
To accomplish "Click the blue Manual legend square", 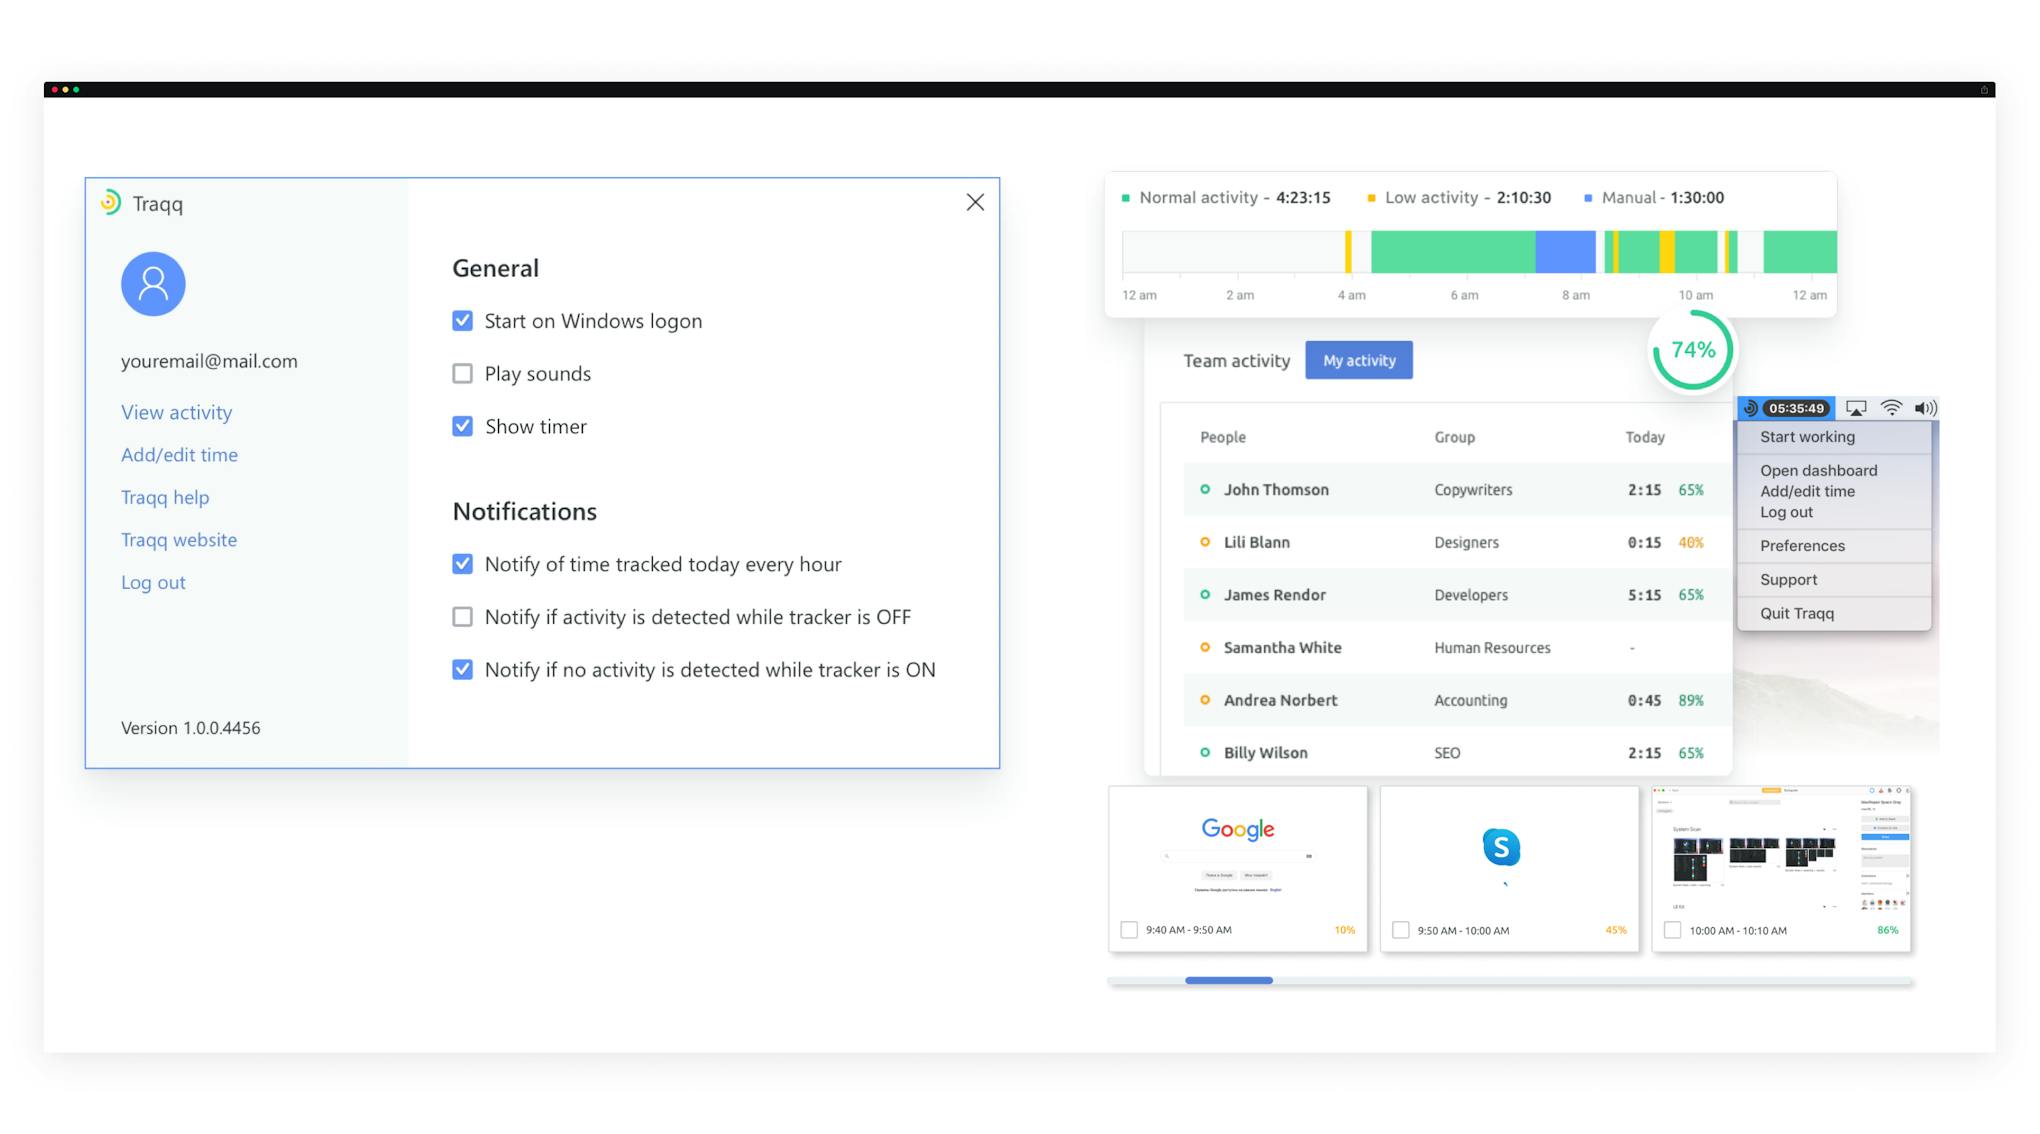I will click(x=1588, y=198).
